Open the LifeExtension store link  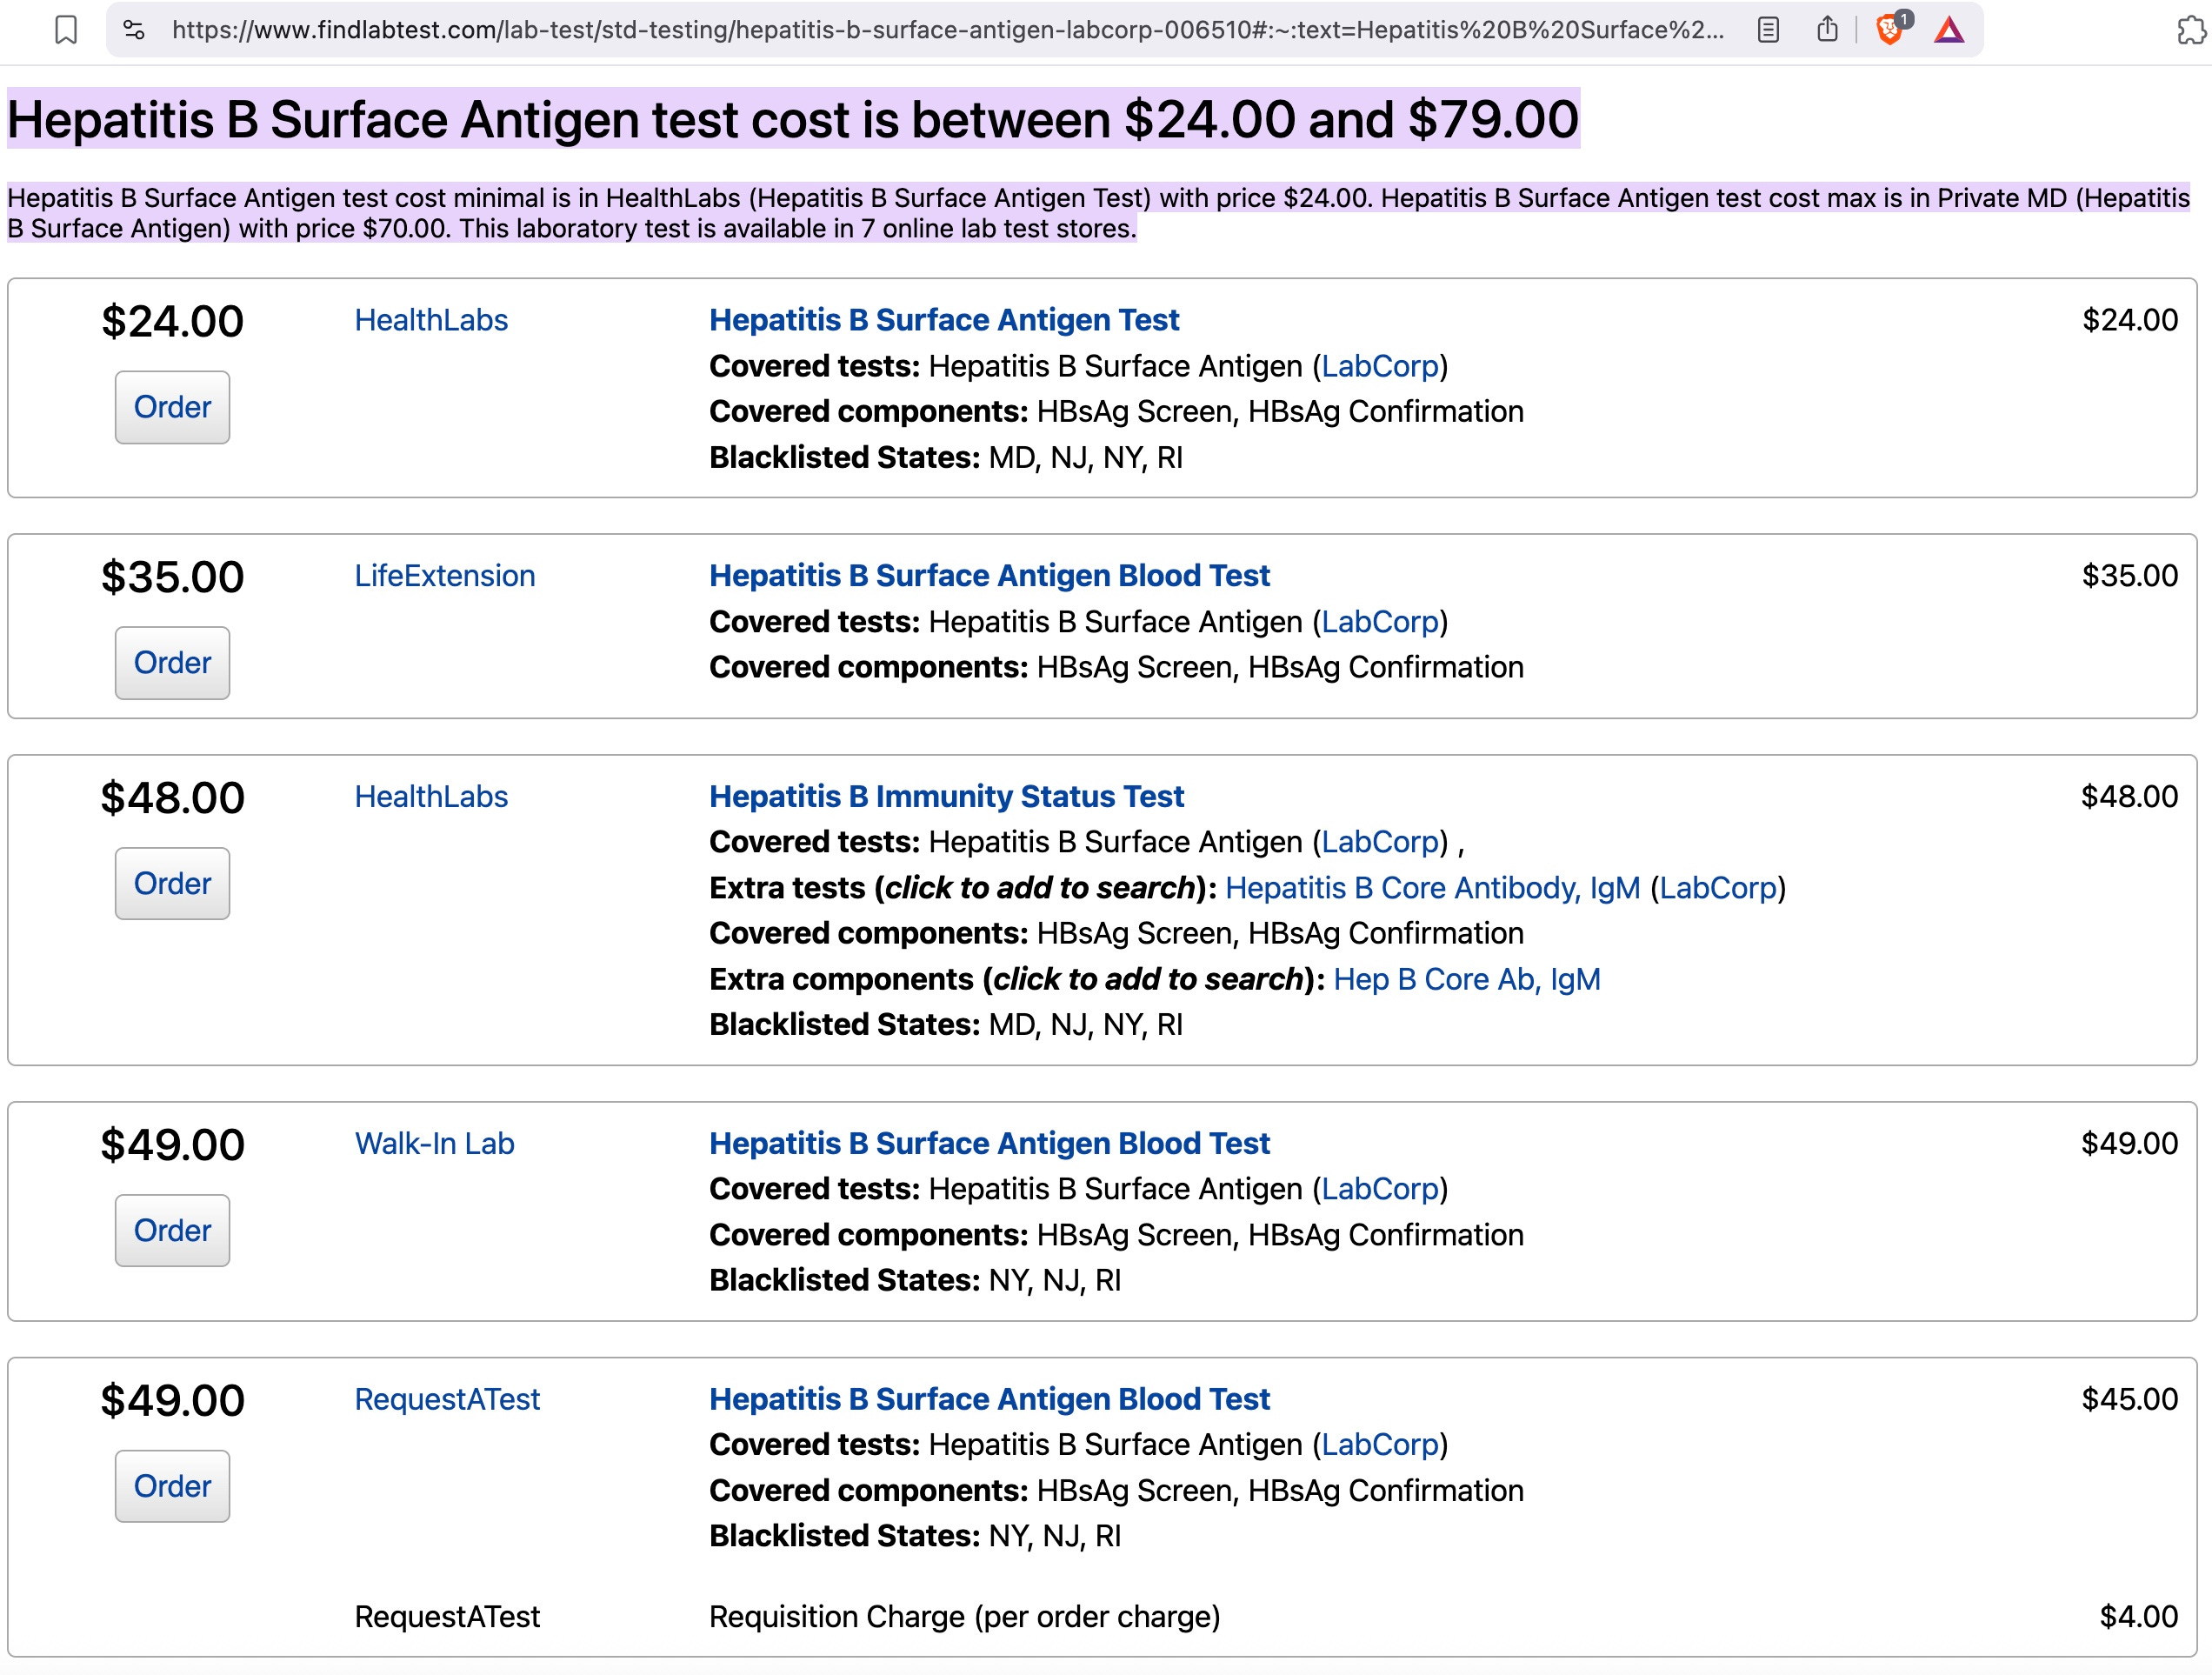(x=444, y=576)
